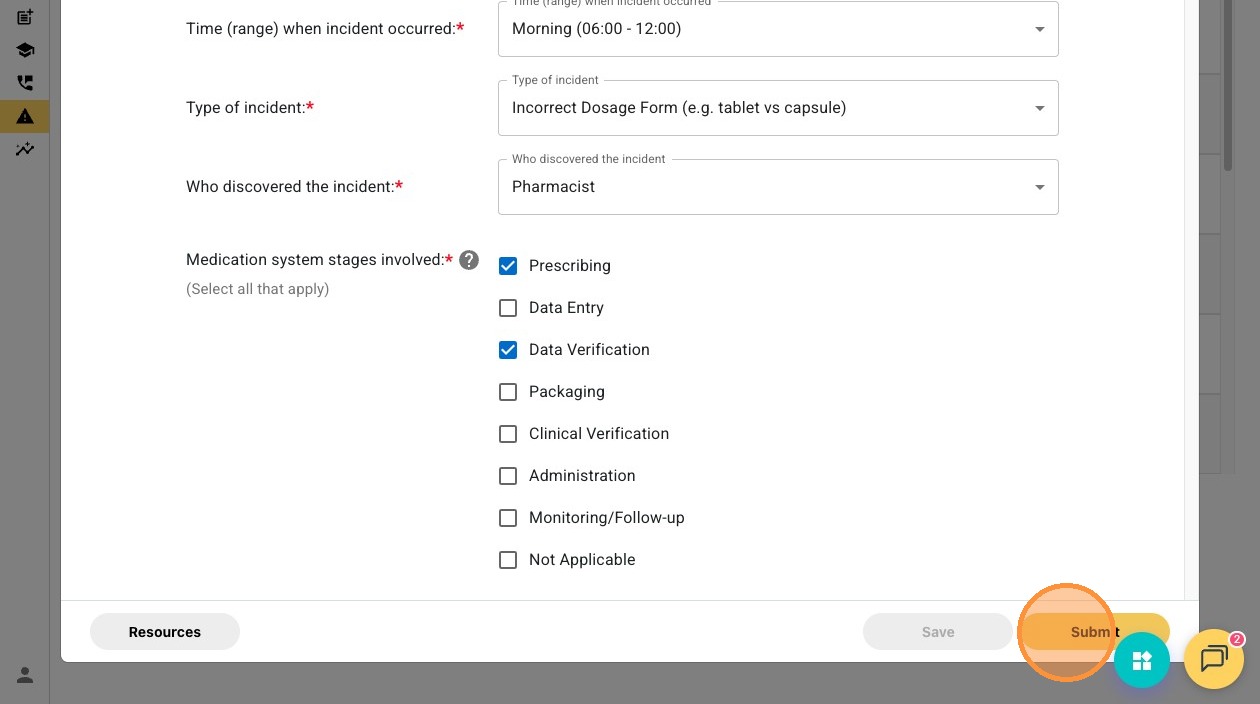Check the Not Applicable checkbox
The height and width of the screenshot is (704, 1260).
click(x=508, y=560)
